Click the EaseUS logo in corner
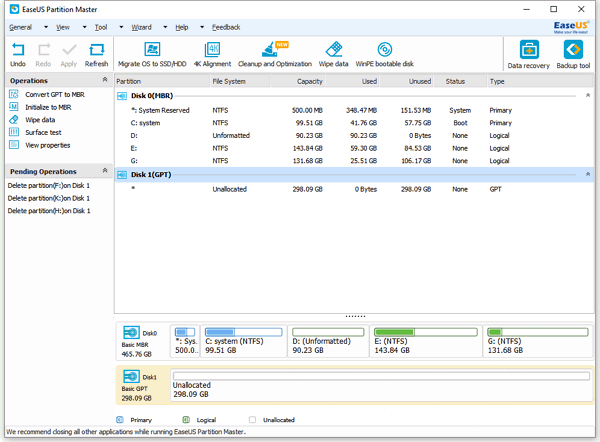This screenshot has width=600, height=442. tap(571, 27)
